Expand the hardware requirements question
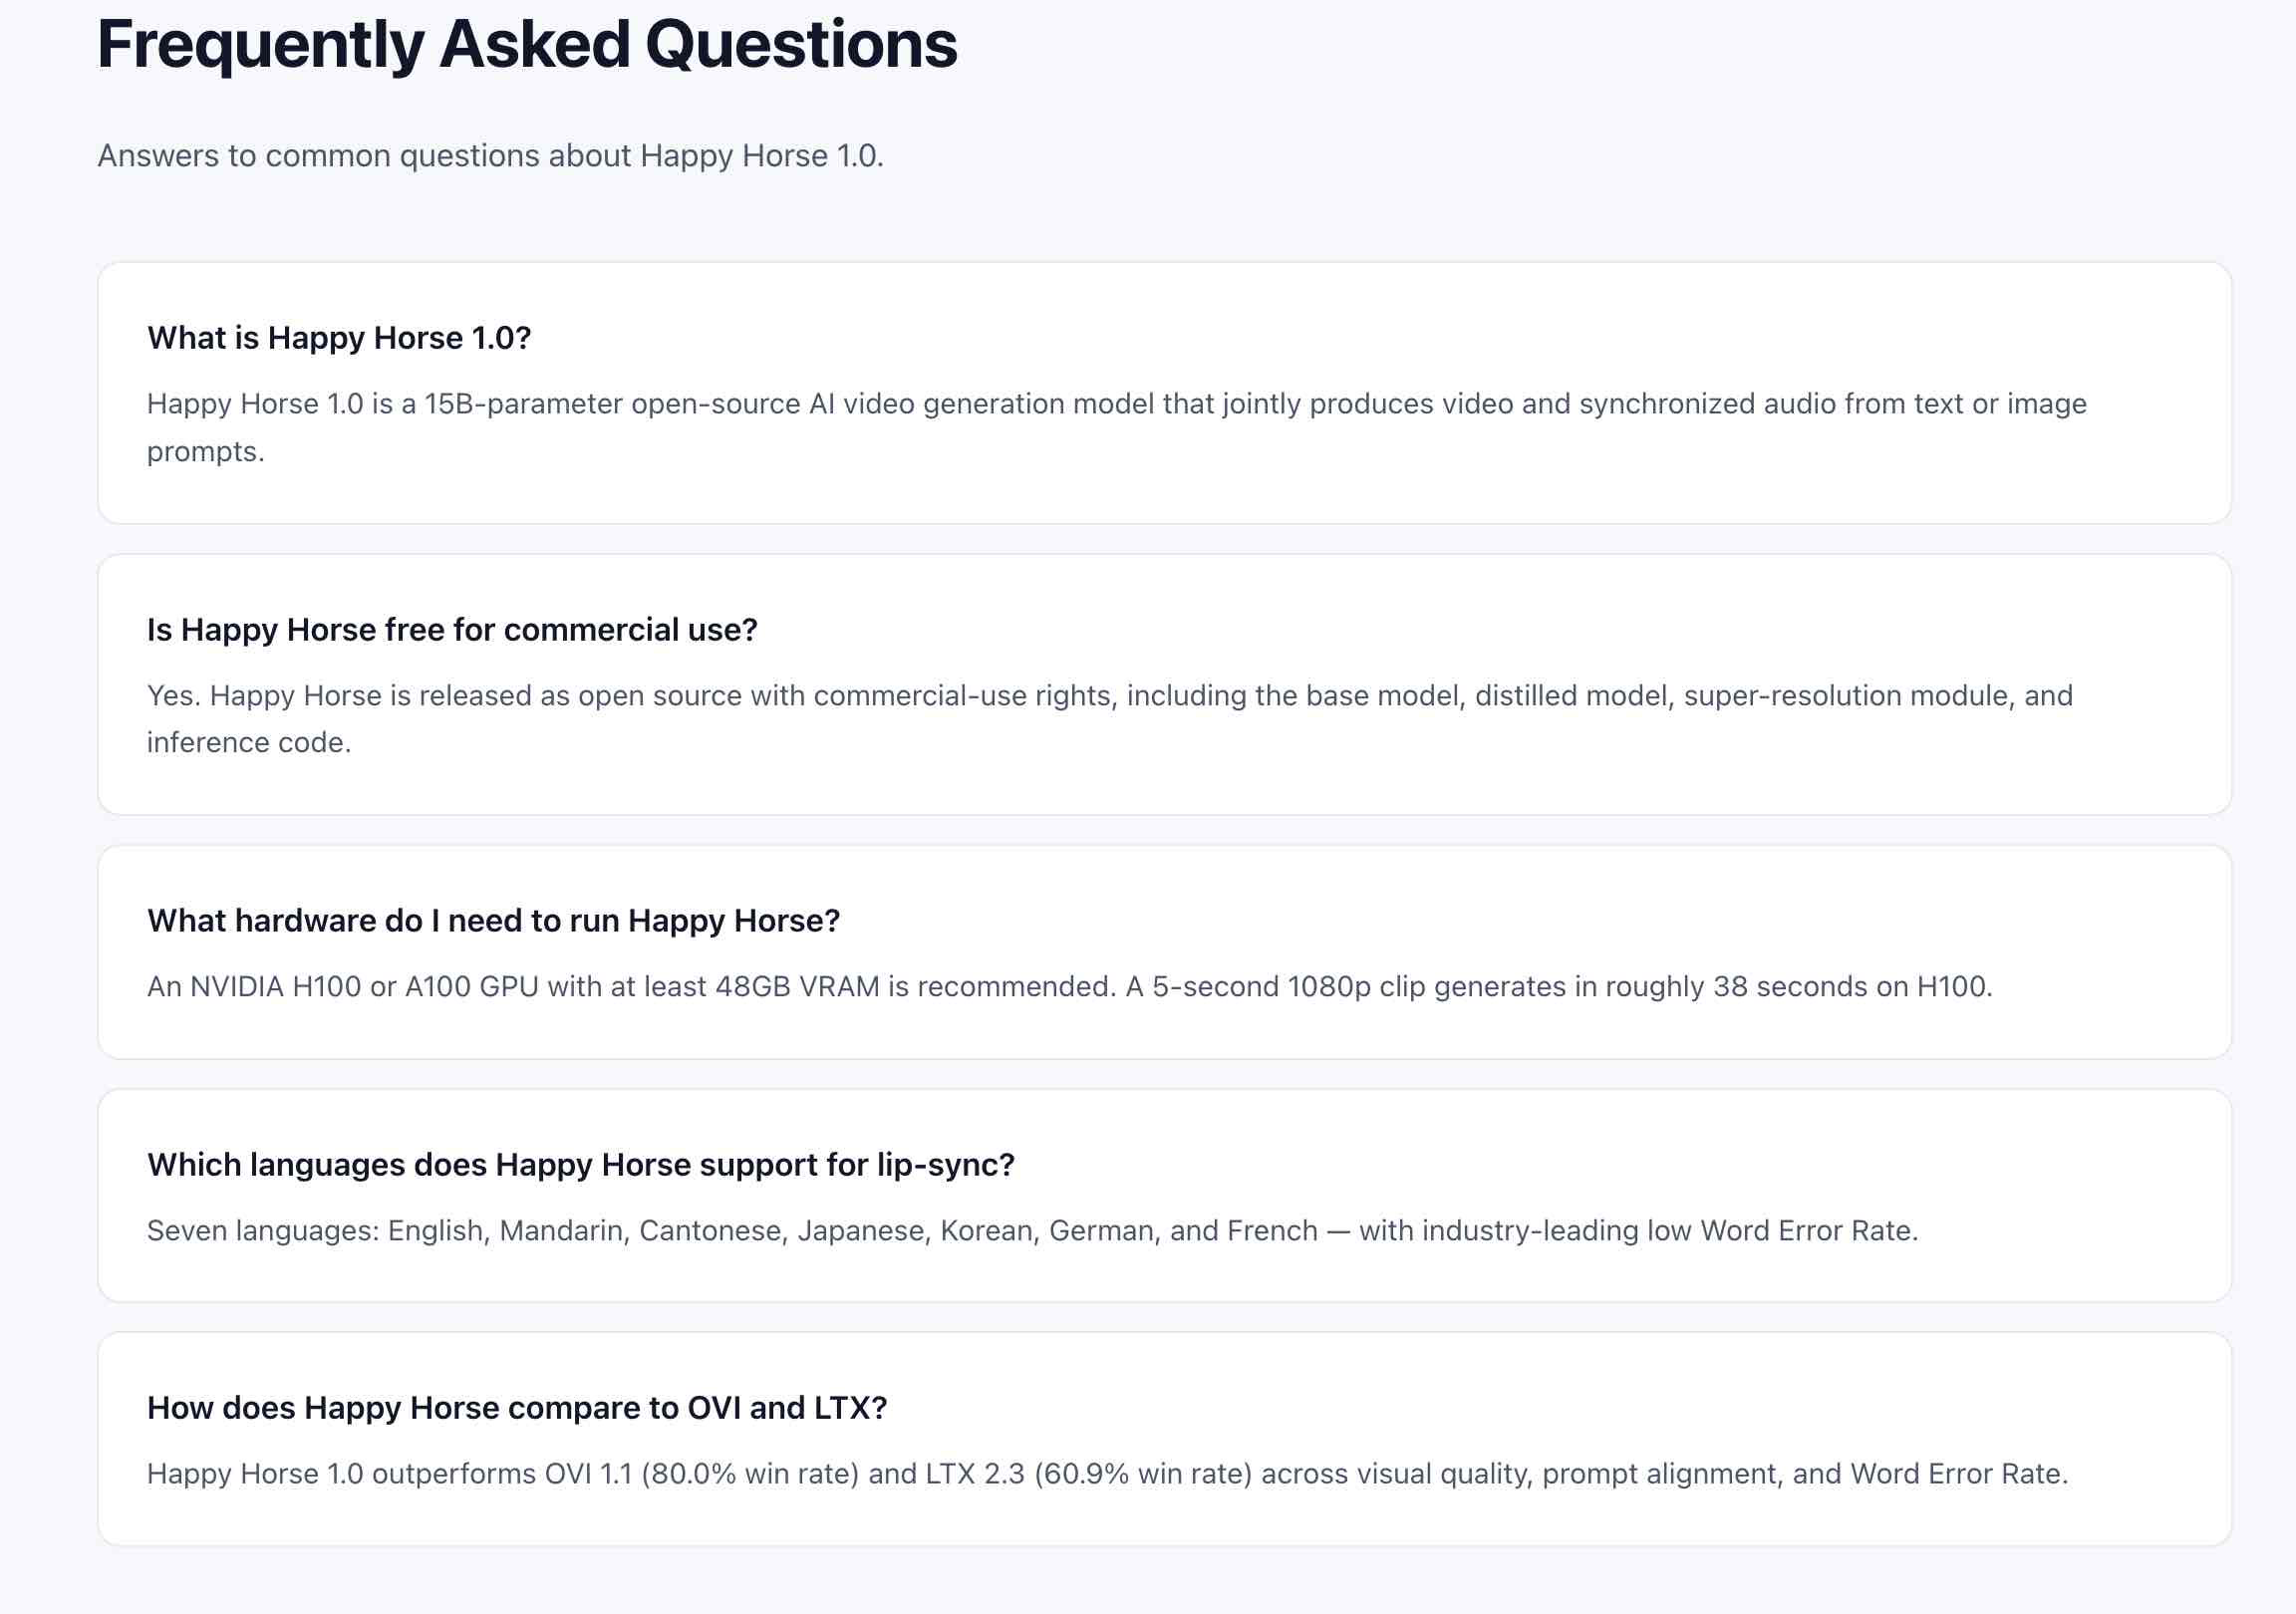The image size is (2296, 1614). [x=493, y=921]
